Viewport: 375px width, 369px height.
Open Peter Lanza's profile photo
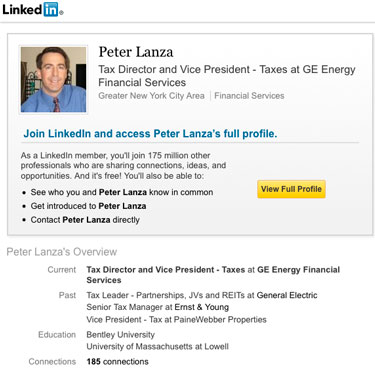point(53,79)
